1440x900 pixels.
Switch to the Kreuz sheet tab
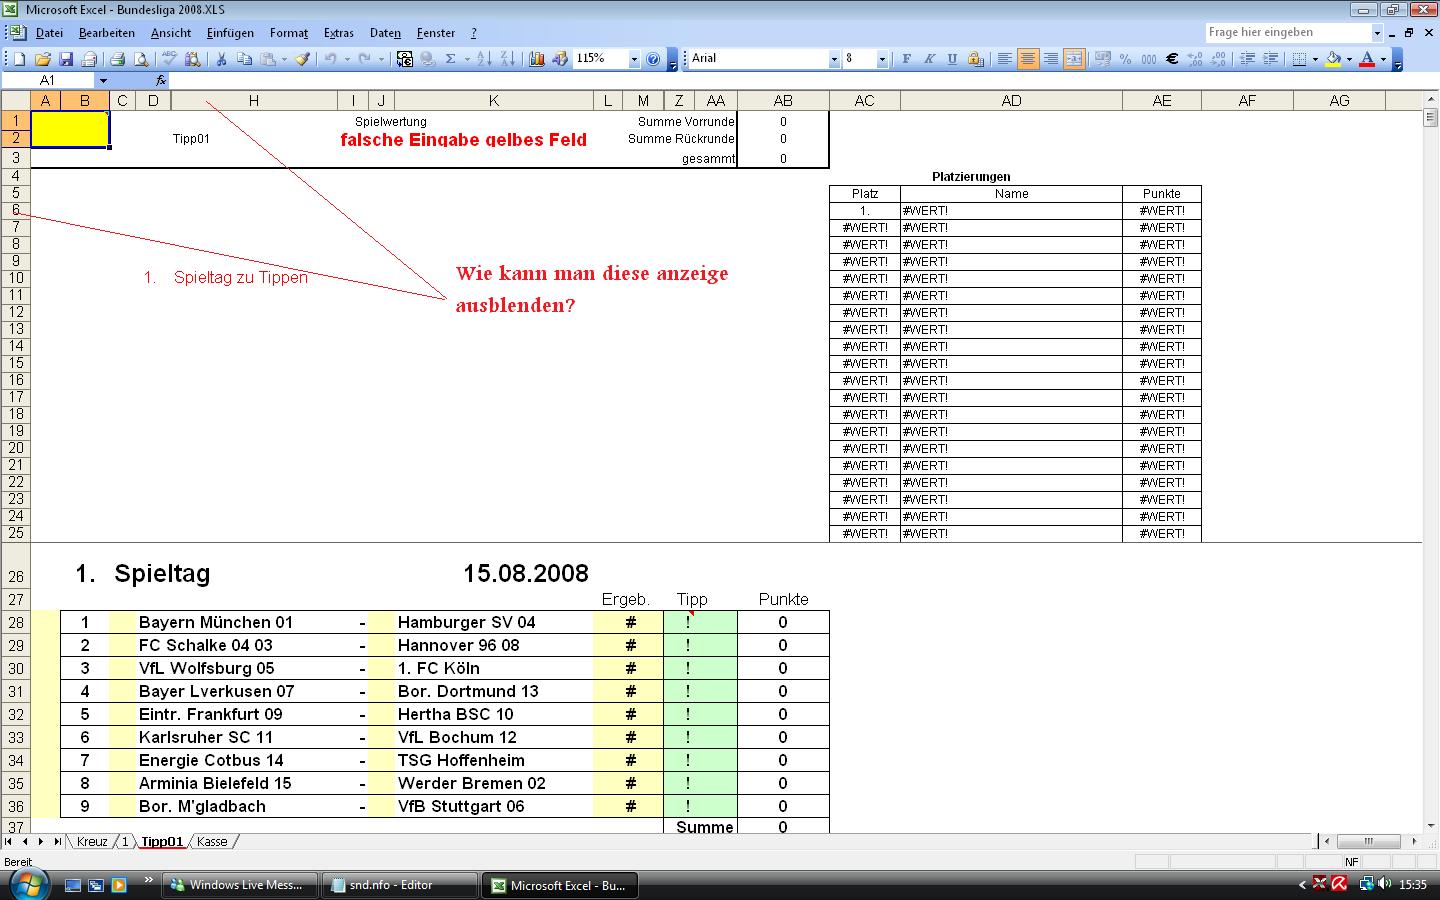point(92,842)
